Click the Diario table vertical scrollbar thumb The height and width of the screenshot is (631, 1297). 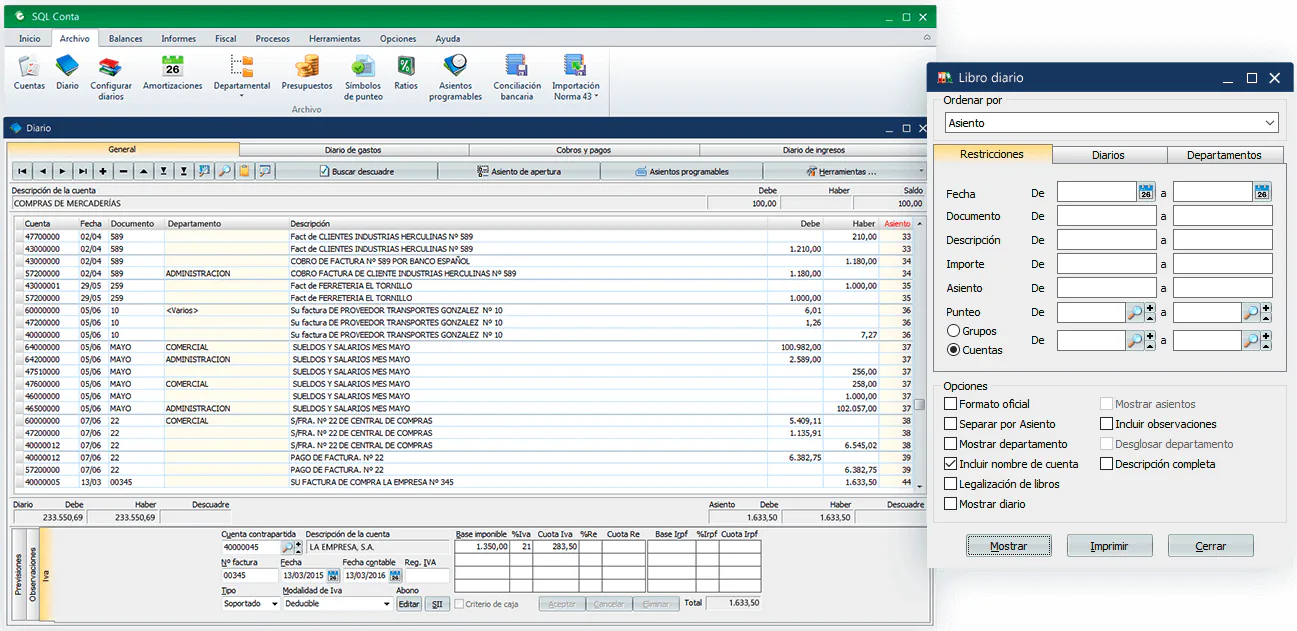click(x=919, y=405)
